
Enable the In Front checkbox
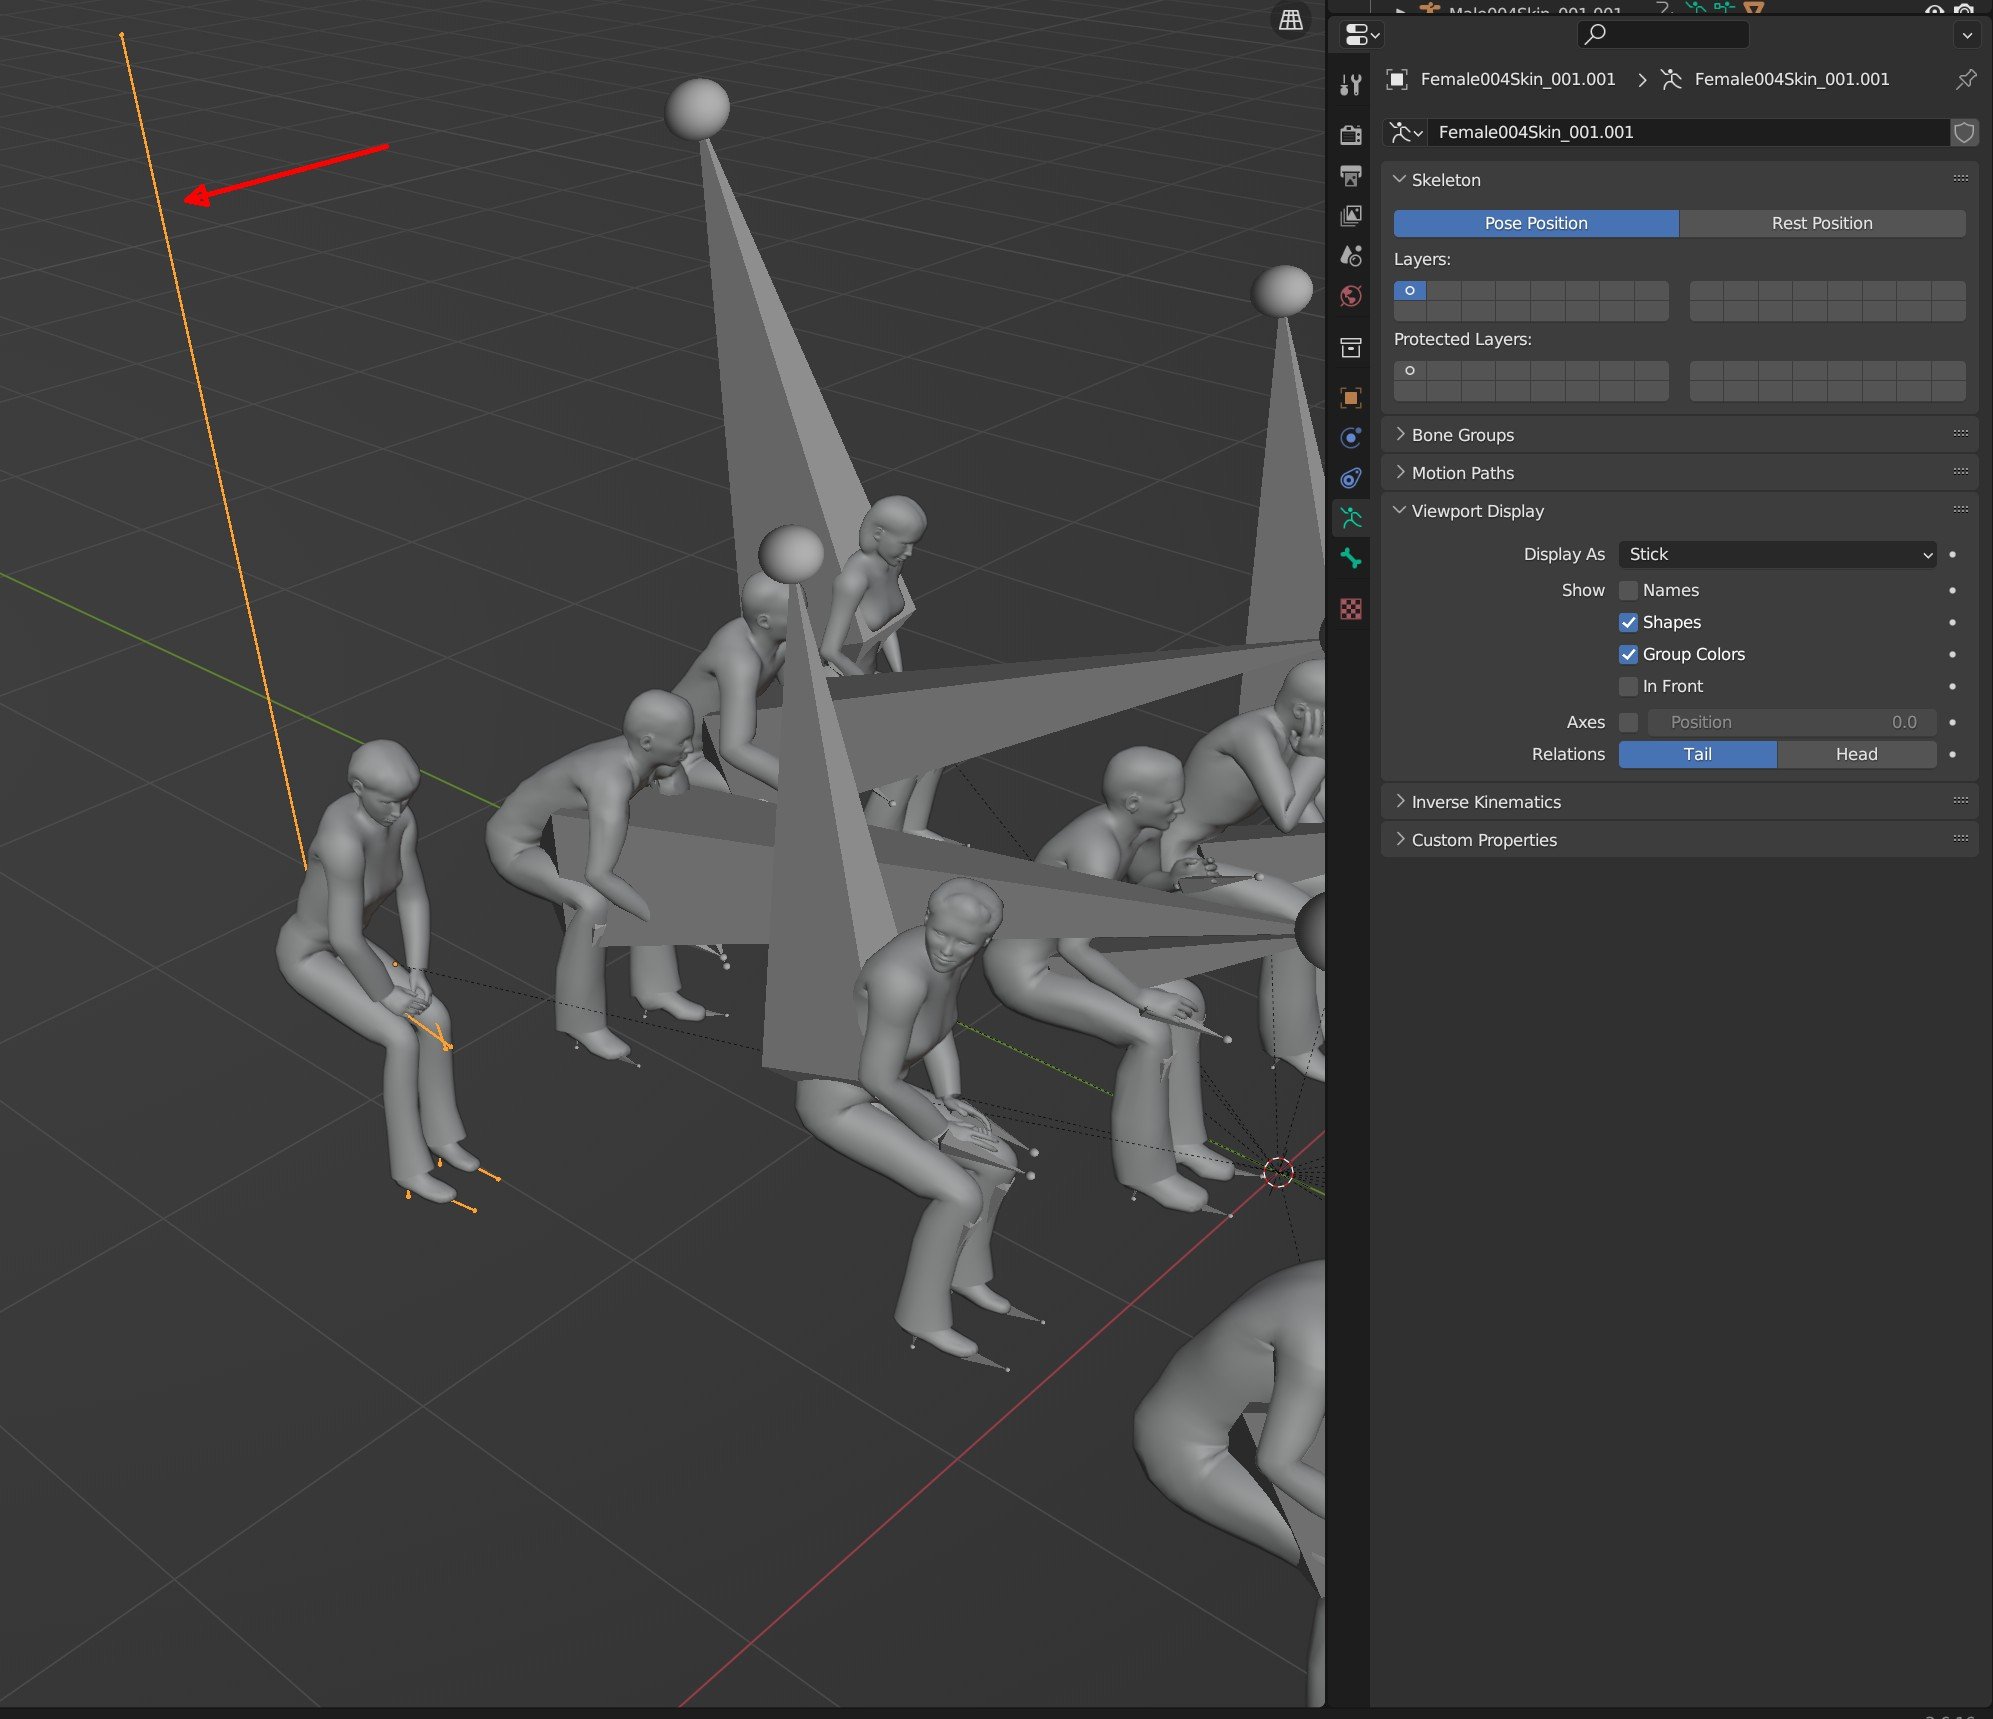1629,686
